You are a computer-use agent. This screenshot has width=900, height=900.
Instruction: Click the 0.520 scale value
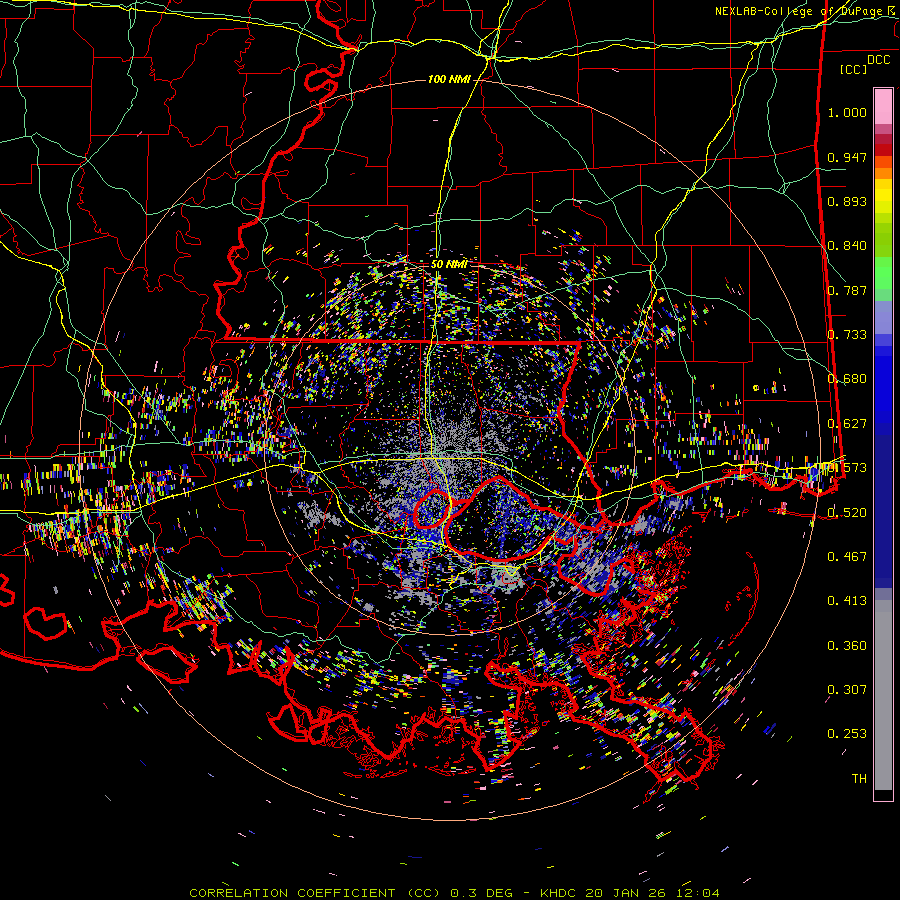click(847, 513)
